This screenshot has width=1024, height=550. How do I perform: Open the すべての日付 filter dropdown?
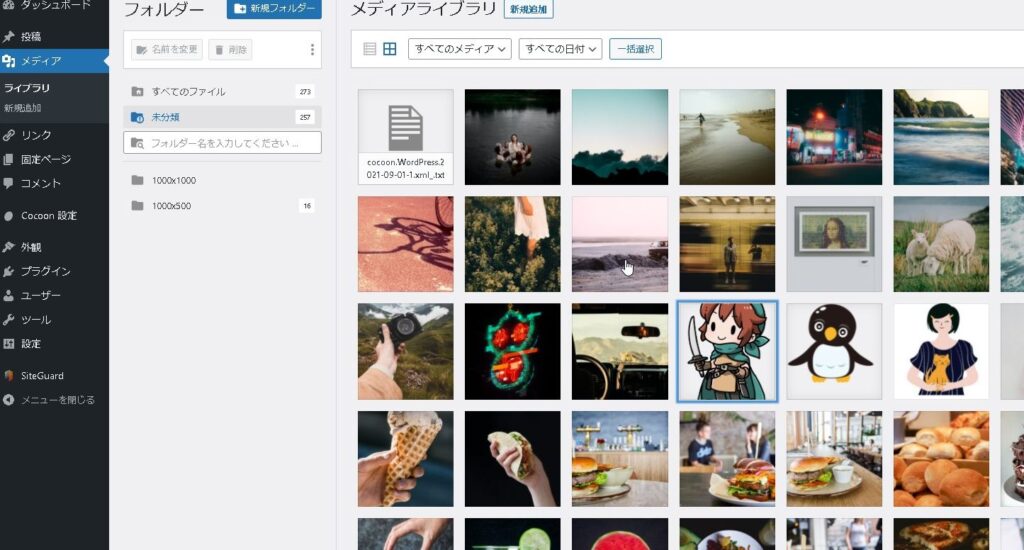(560, 49)
